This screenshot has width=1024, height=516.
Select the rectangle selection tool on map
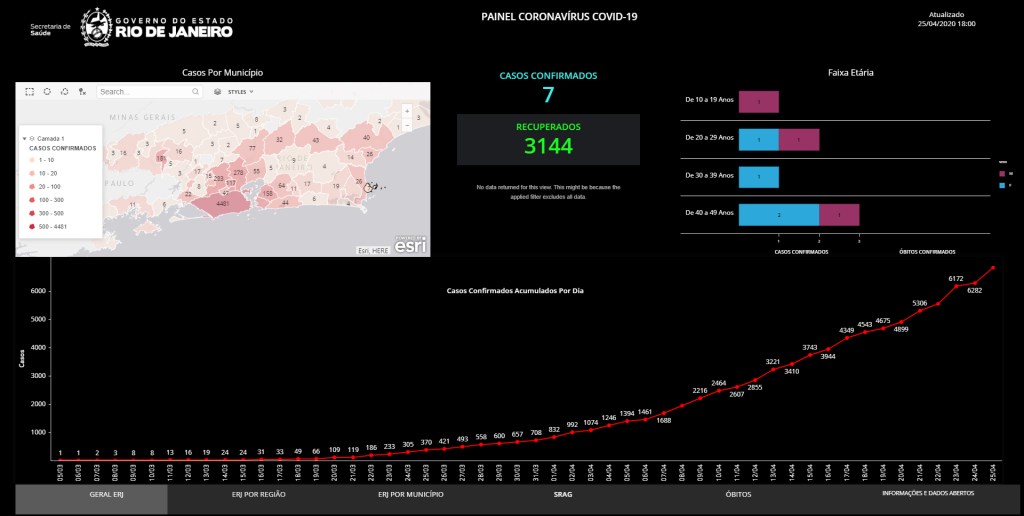click(29, 91)
